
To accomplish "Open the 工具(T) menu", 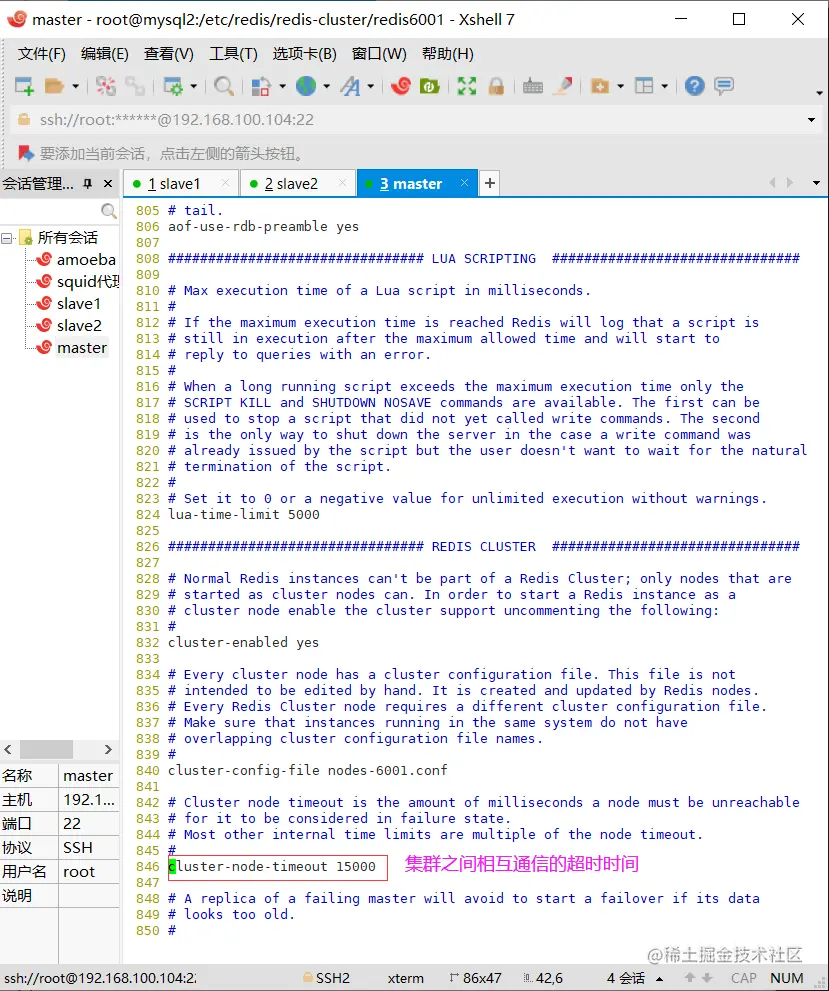I will [x=234, y=54].
